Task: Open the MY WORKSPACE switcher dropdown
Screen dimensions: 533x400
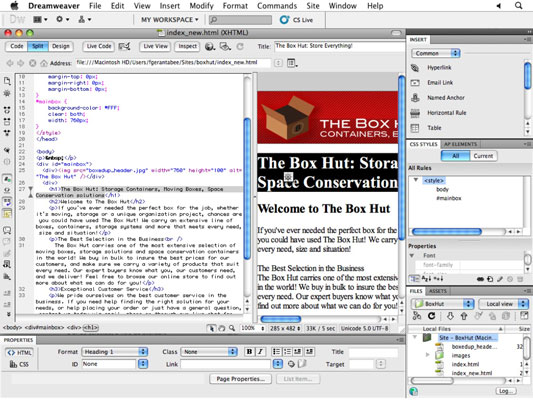Action: 170,20
